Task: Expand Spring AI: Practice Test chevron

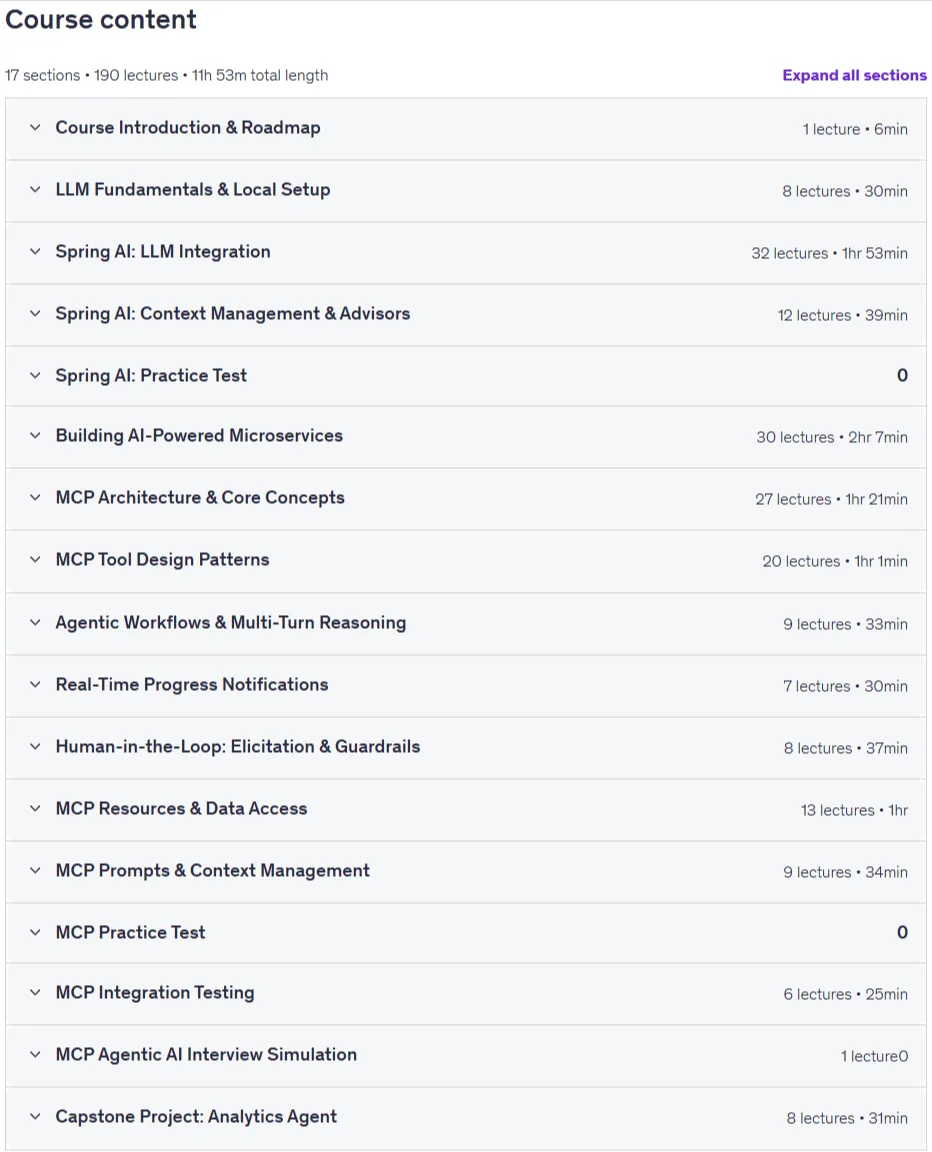Action: pos(35,375)
